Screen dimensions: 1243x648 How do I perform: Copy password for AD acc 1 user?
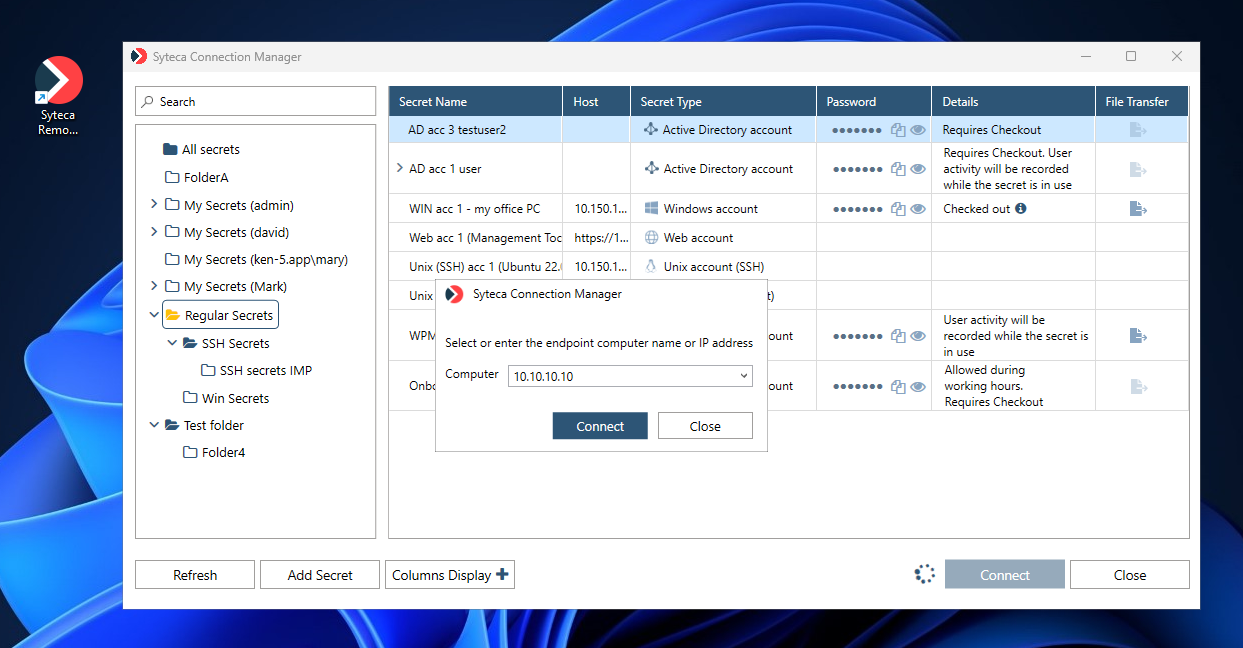898,169
